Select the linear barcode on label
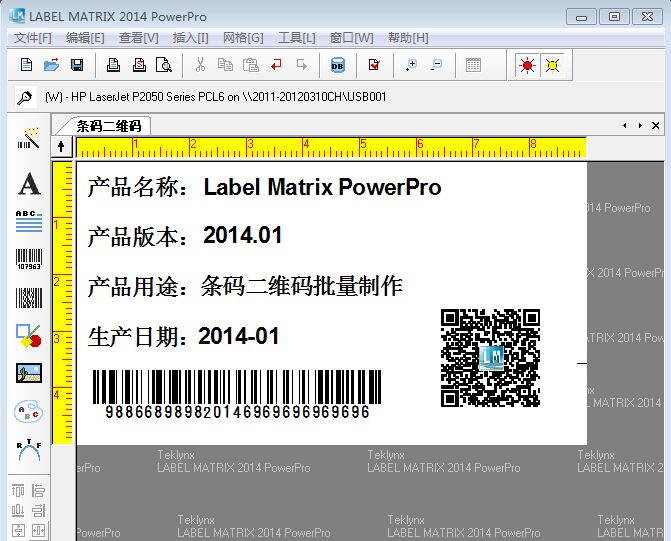 pos(237,394)
